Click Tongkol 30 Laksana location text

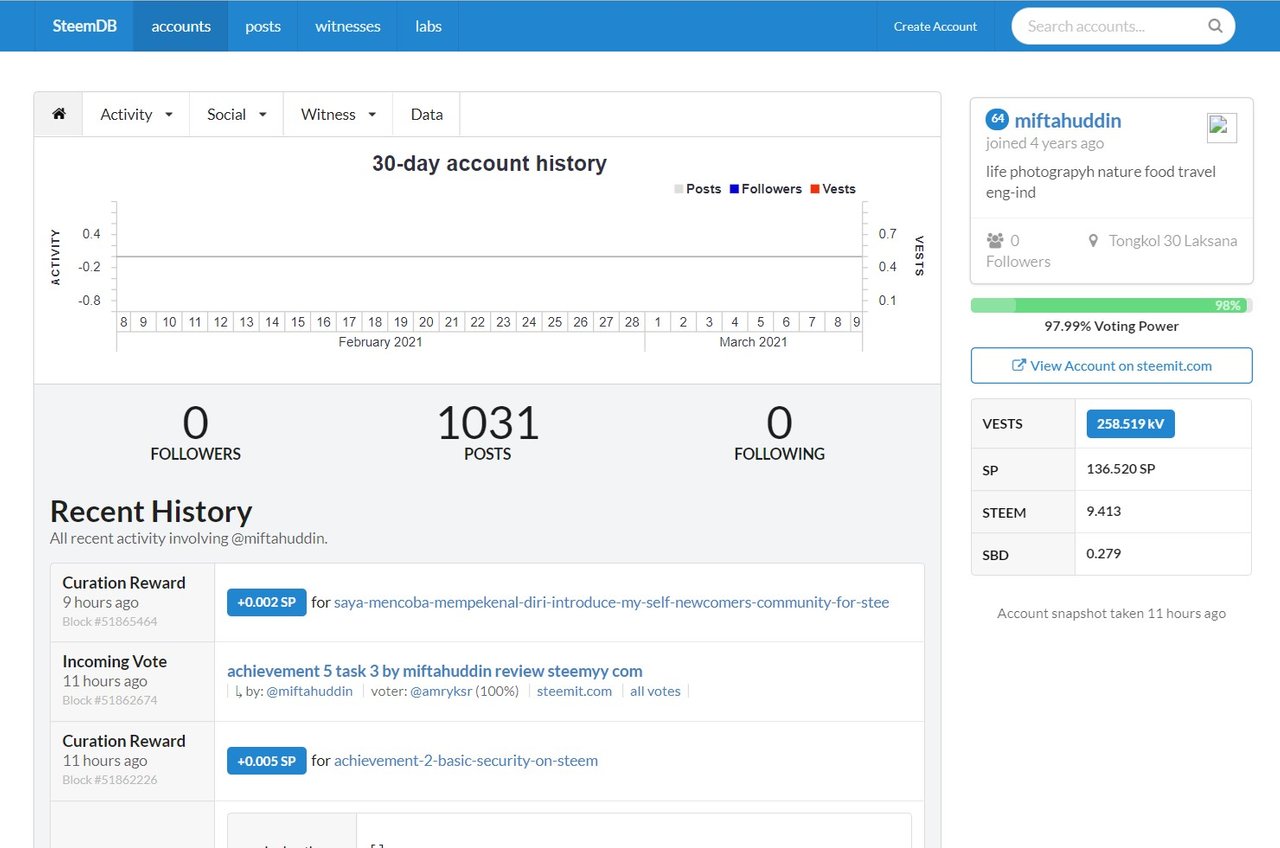coord(1173,241)
